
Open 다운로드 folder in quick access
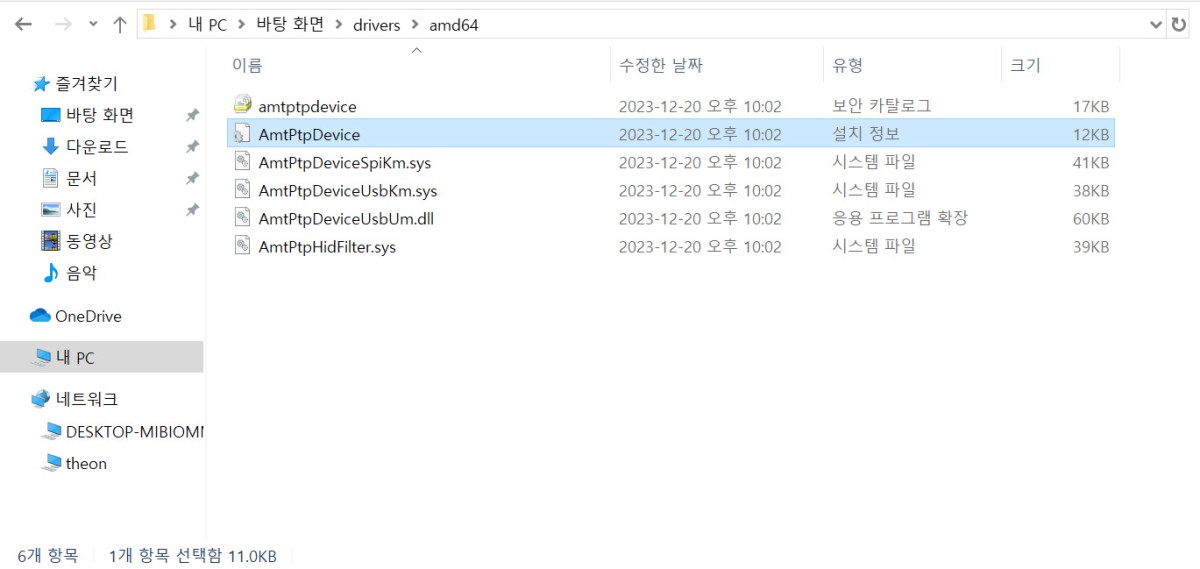click(96, 147)
